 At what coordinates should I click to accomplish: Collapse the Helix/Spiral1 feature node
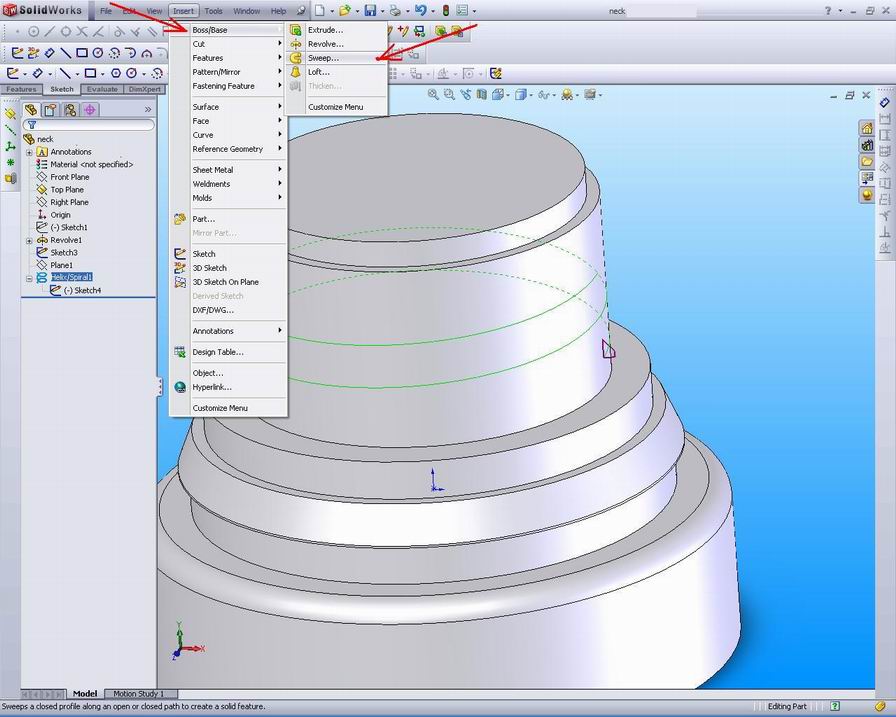(x=30, y=277)
